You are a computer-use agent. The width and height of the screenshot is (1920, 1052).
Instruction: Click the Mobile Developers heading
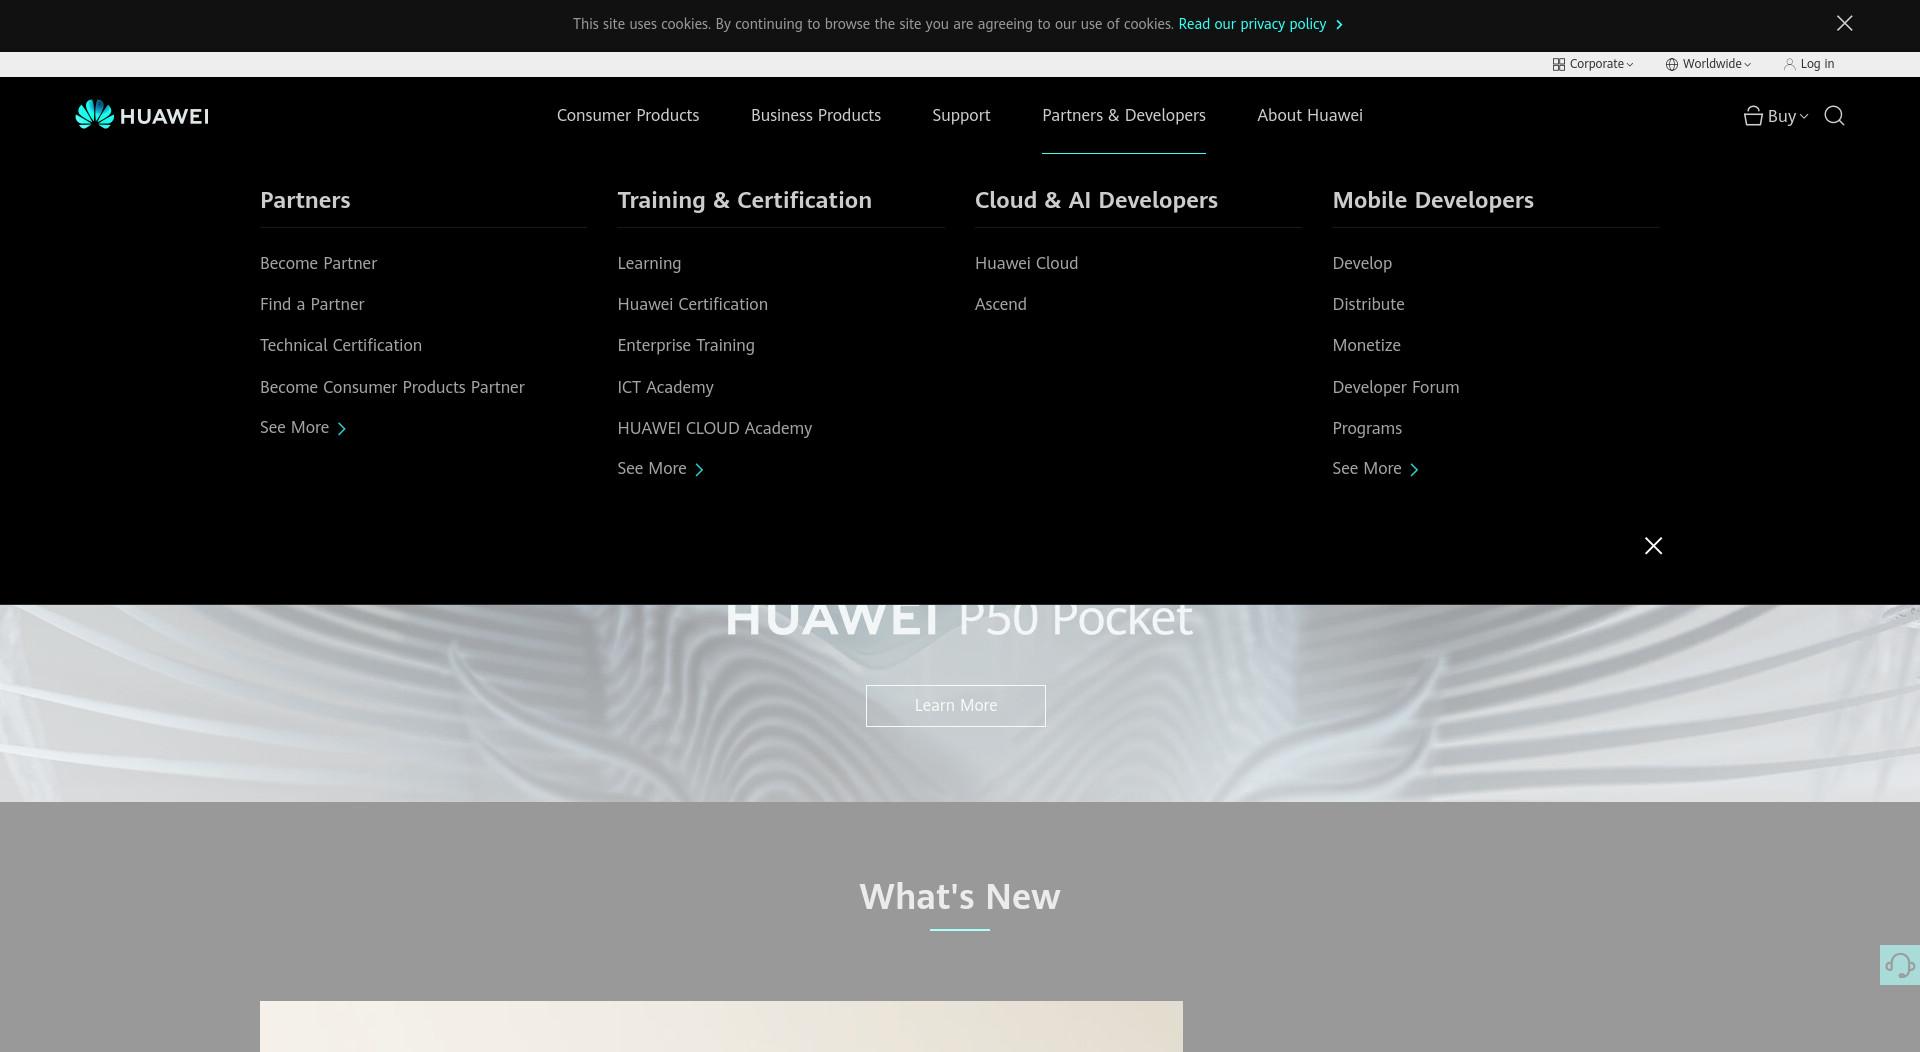[x=1432, y=200]
